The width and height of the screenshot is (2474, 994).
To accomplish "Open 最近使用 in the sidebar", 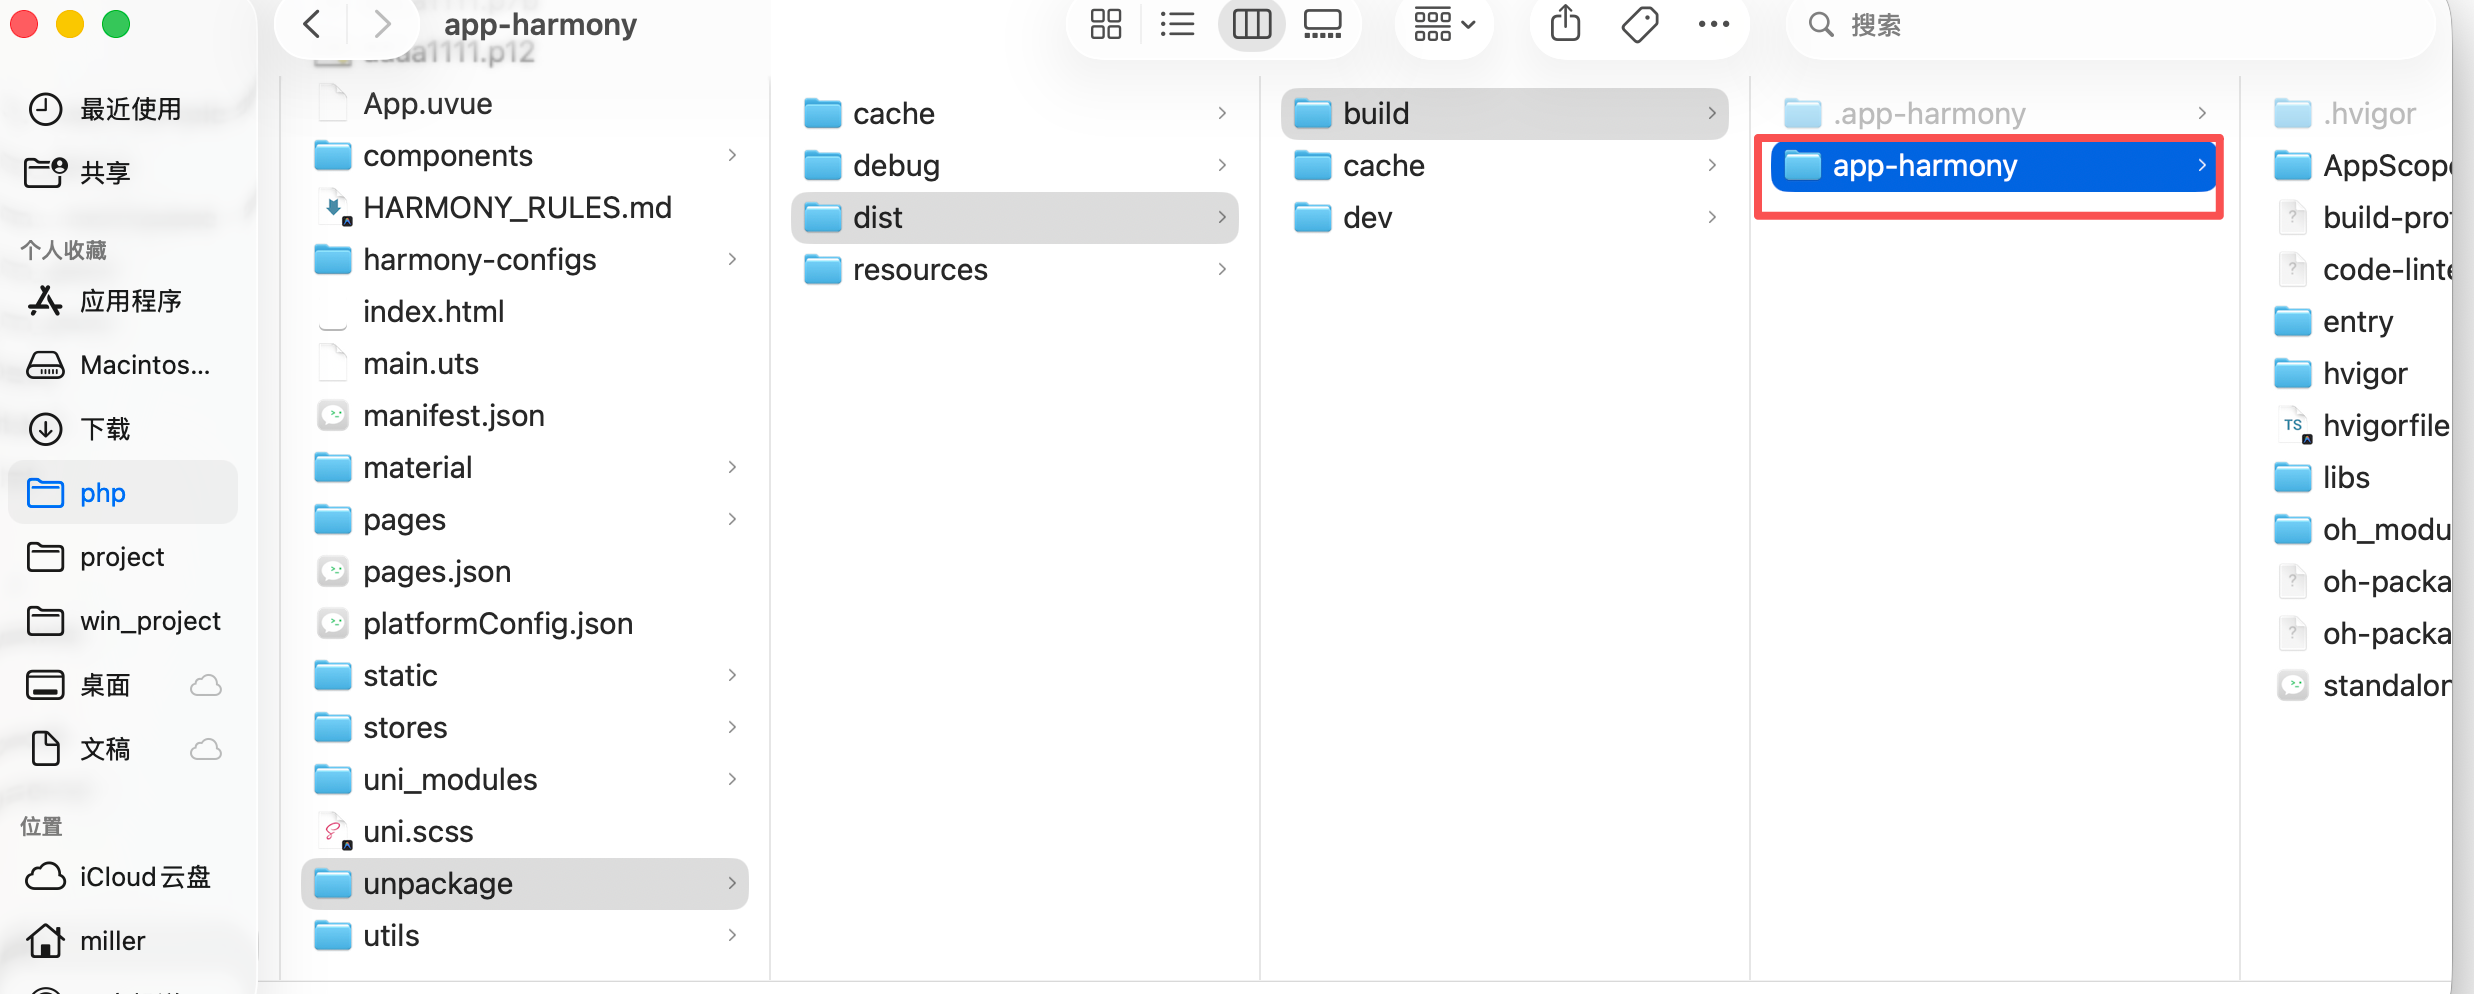I will pyautogui.click(x=124, y=109).
